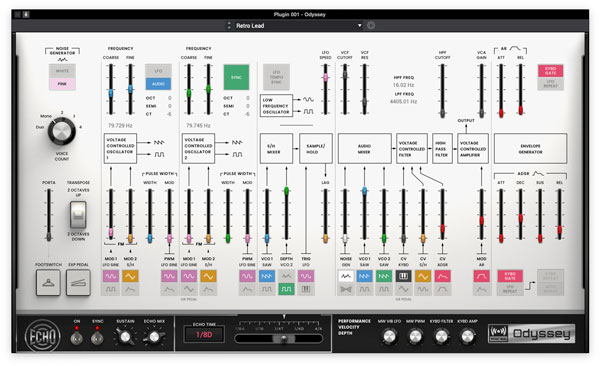Click the Footswitch pedal icon button
The height and width of the screenshot is (366, 600).
tap(48, 283)
